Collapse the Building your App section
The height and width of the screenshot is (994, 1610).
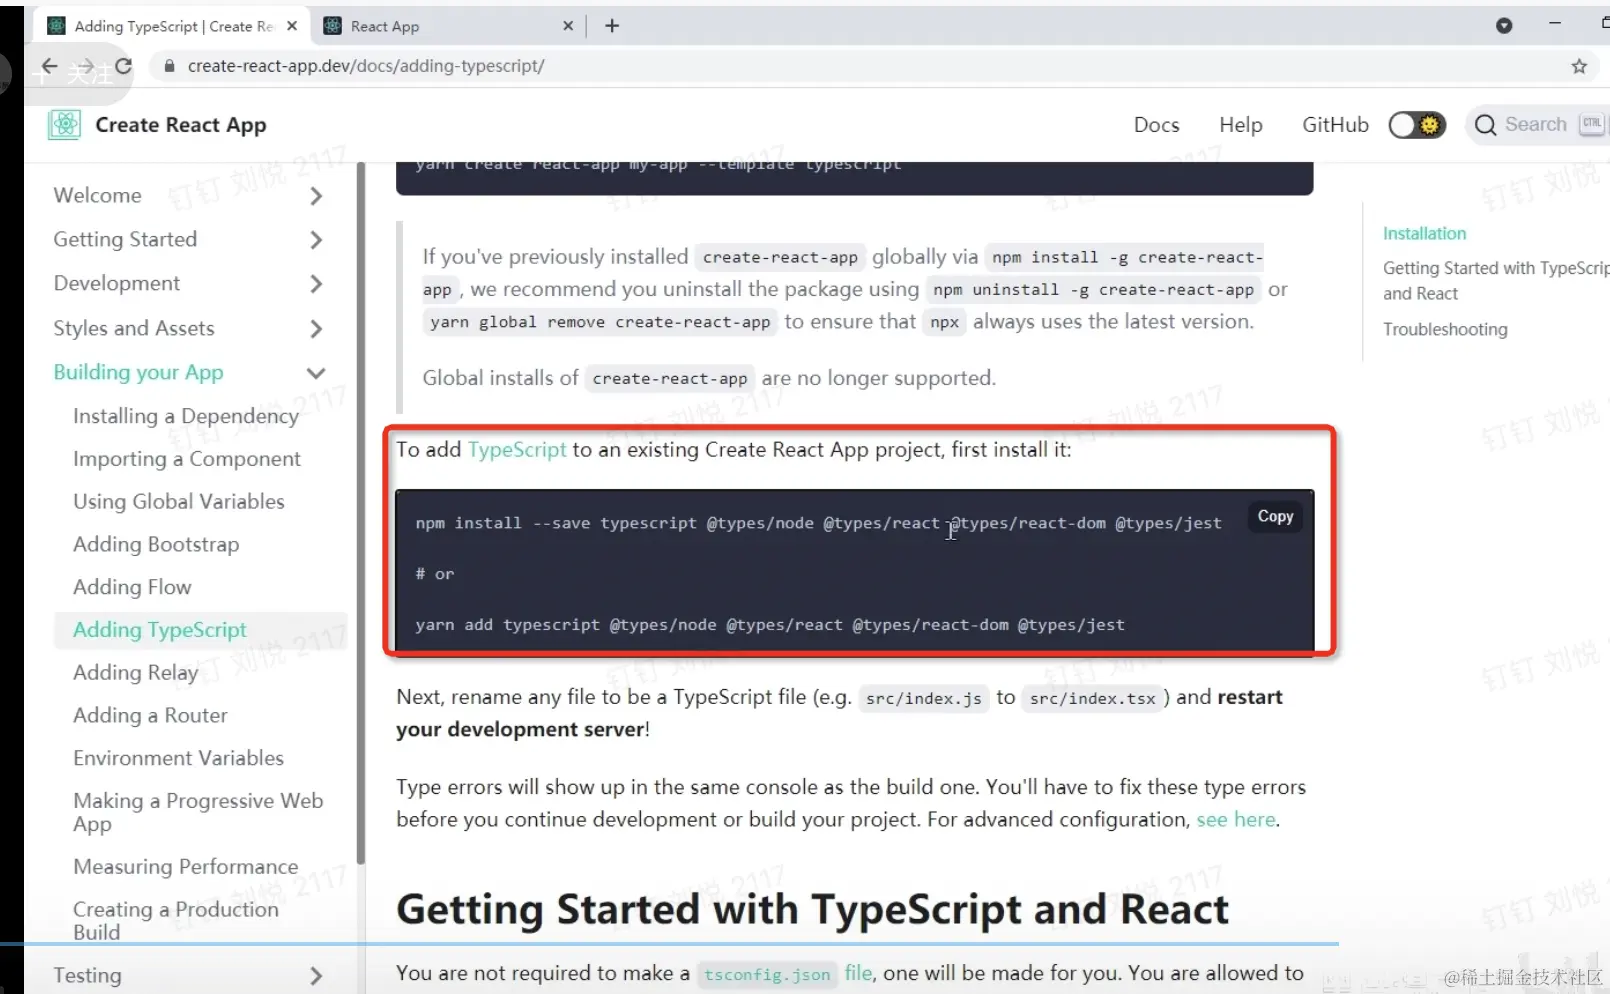[x=316, y=373]
